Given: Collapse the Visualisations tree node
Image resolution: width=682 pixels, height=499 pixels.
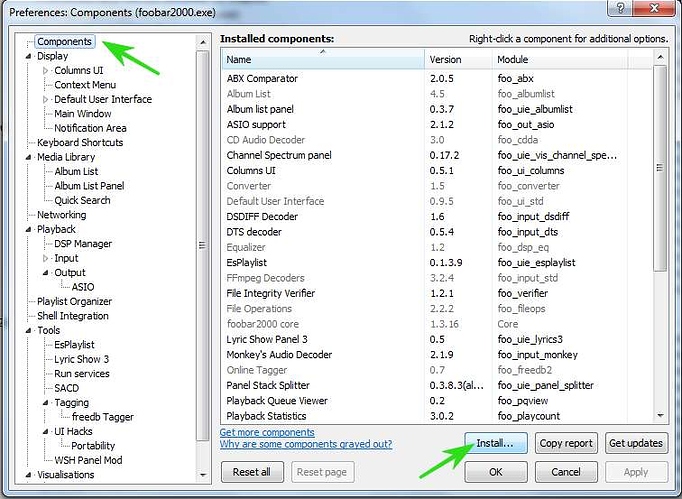Looking at the screenshot, I should click(x=29, y=475).
